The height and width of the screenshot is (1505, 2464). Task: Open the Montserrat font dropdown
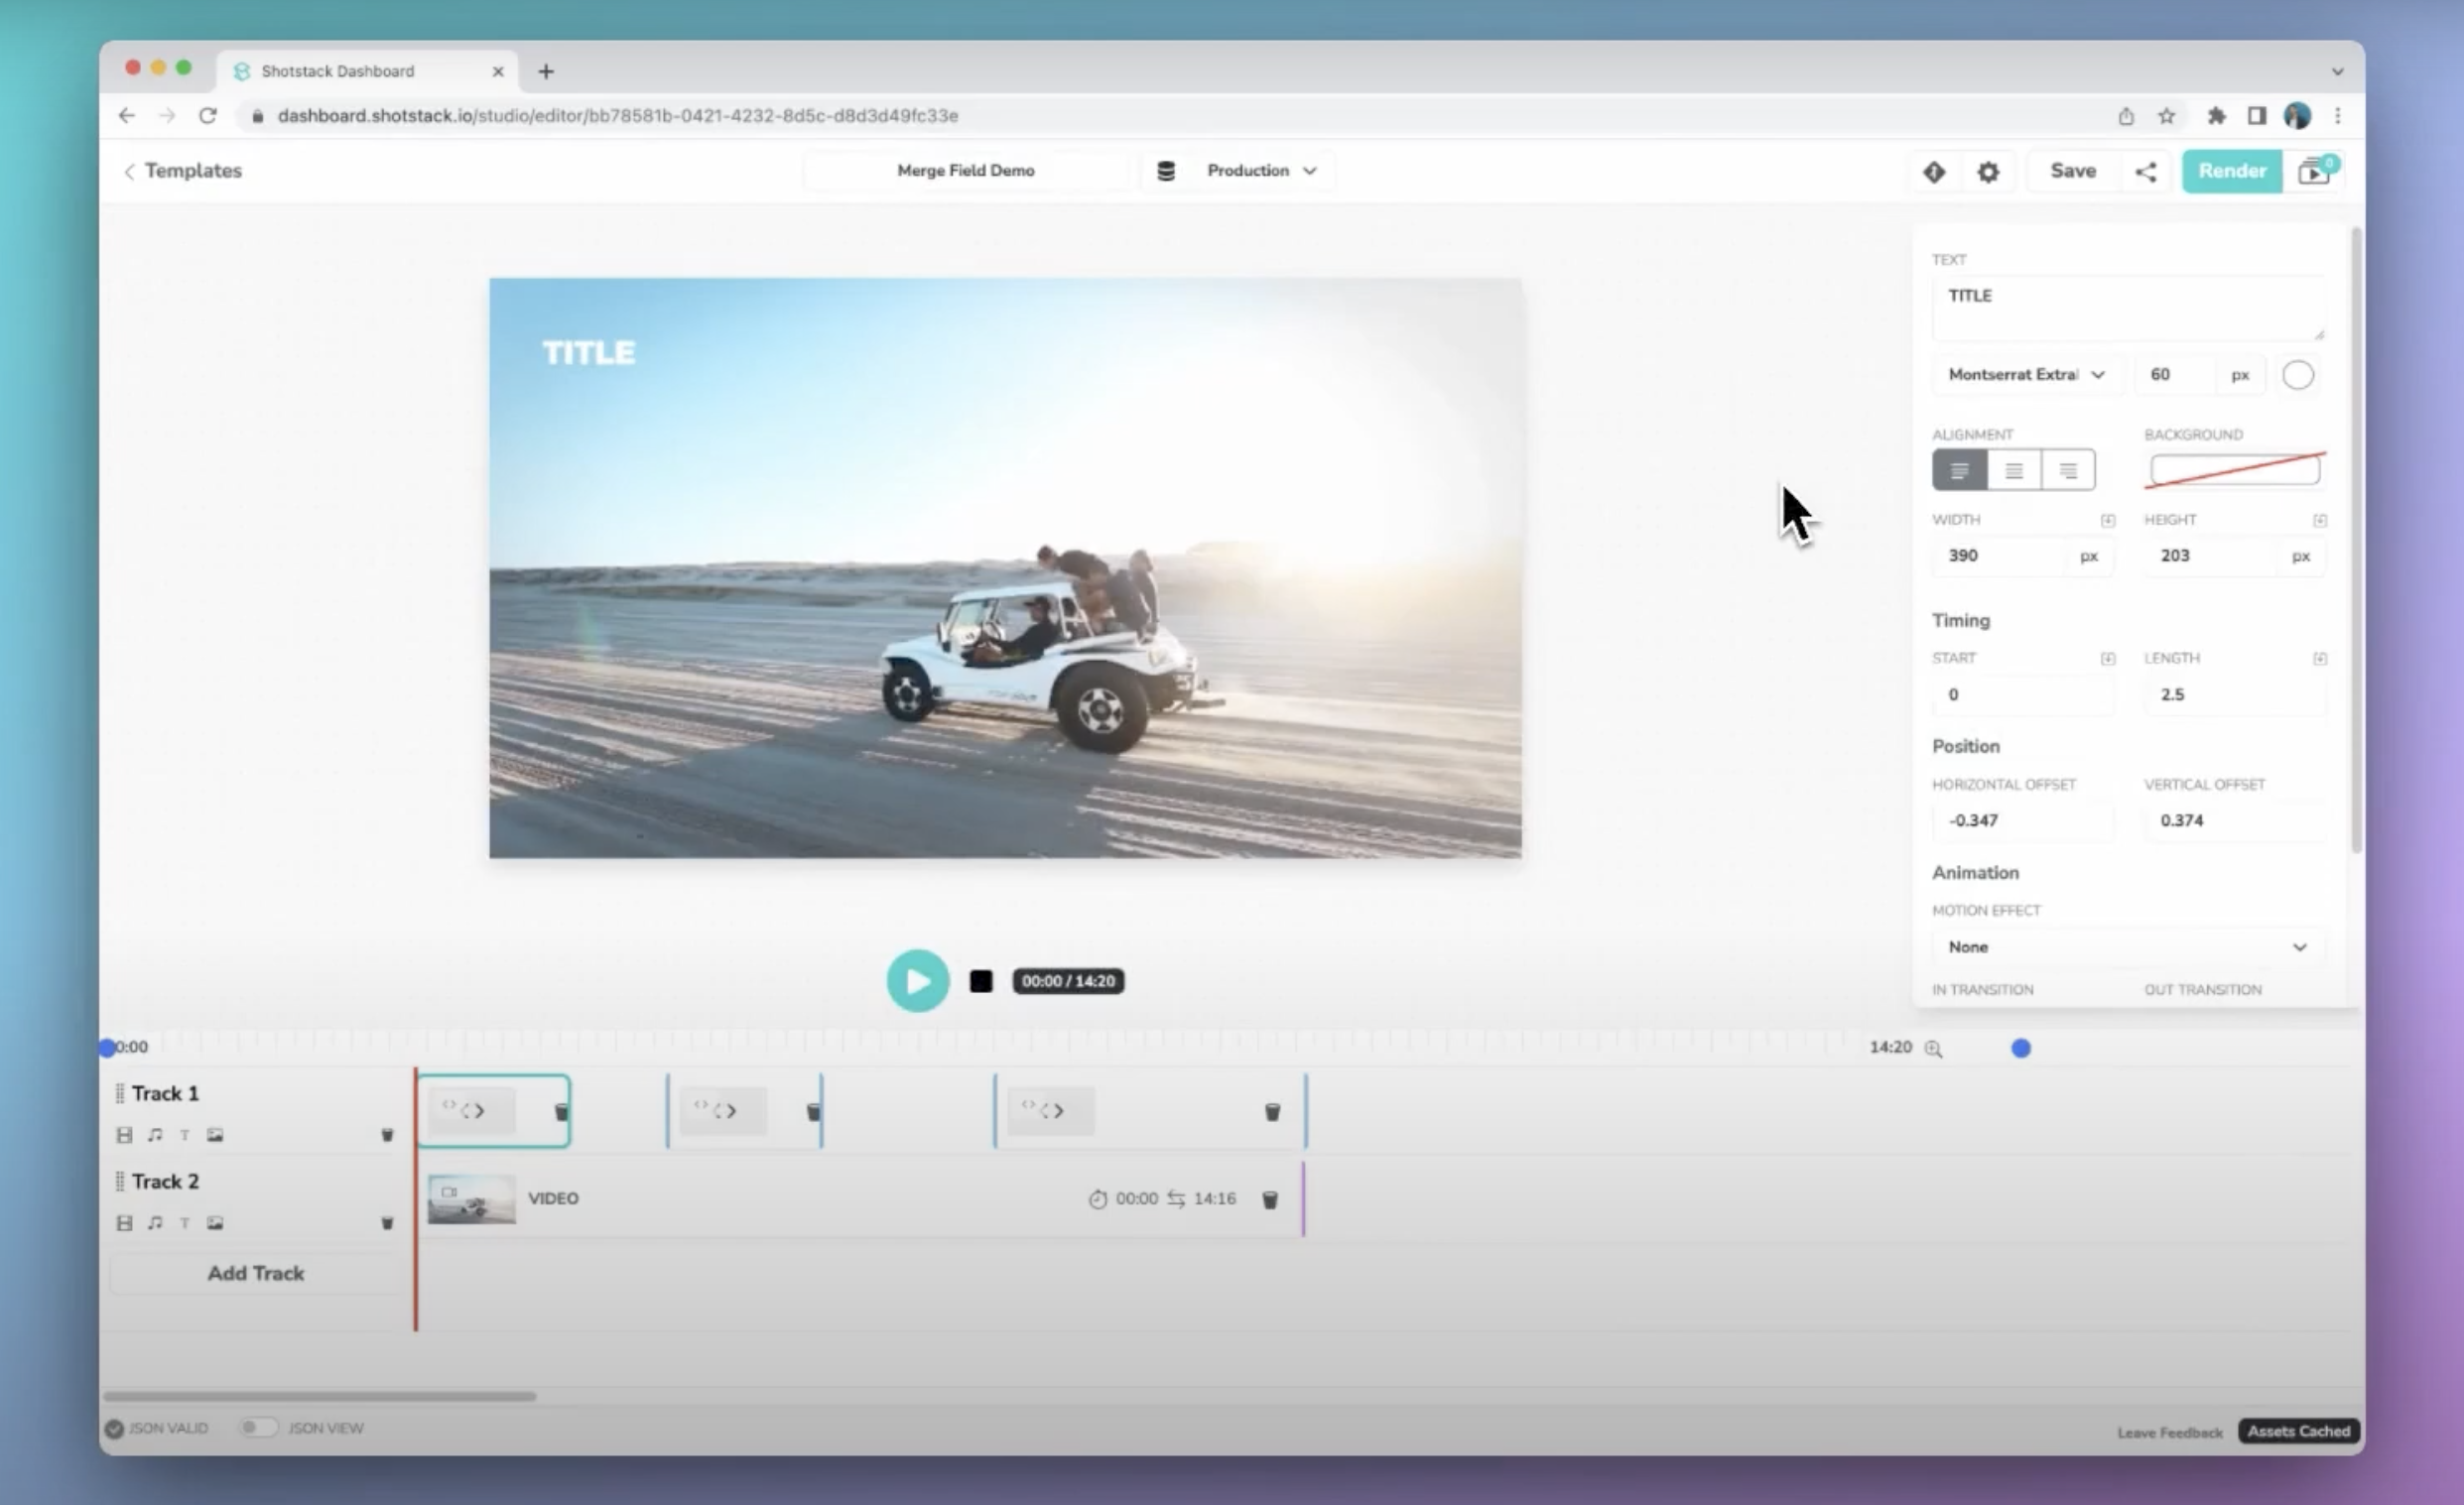pos(2026,375)
